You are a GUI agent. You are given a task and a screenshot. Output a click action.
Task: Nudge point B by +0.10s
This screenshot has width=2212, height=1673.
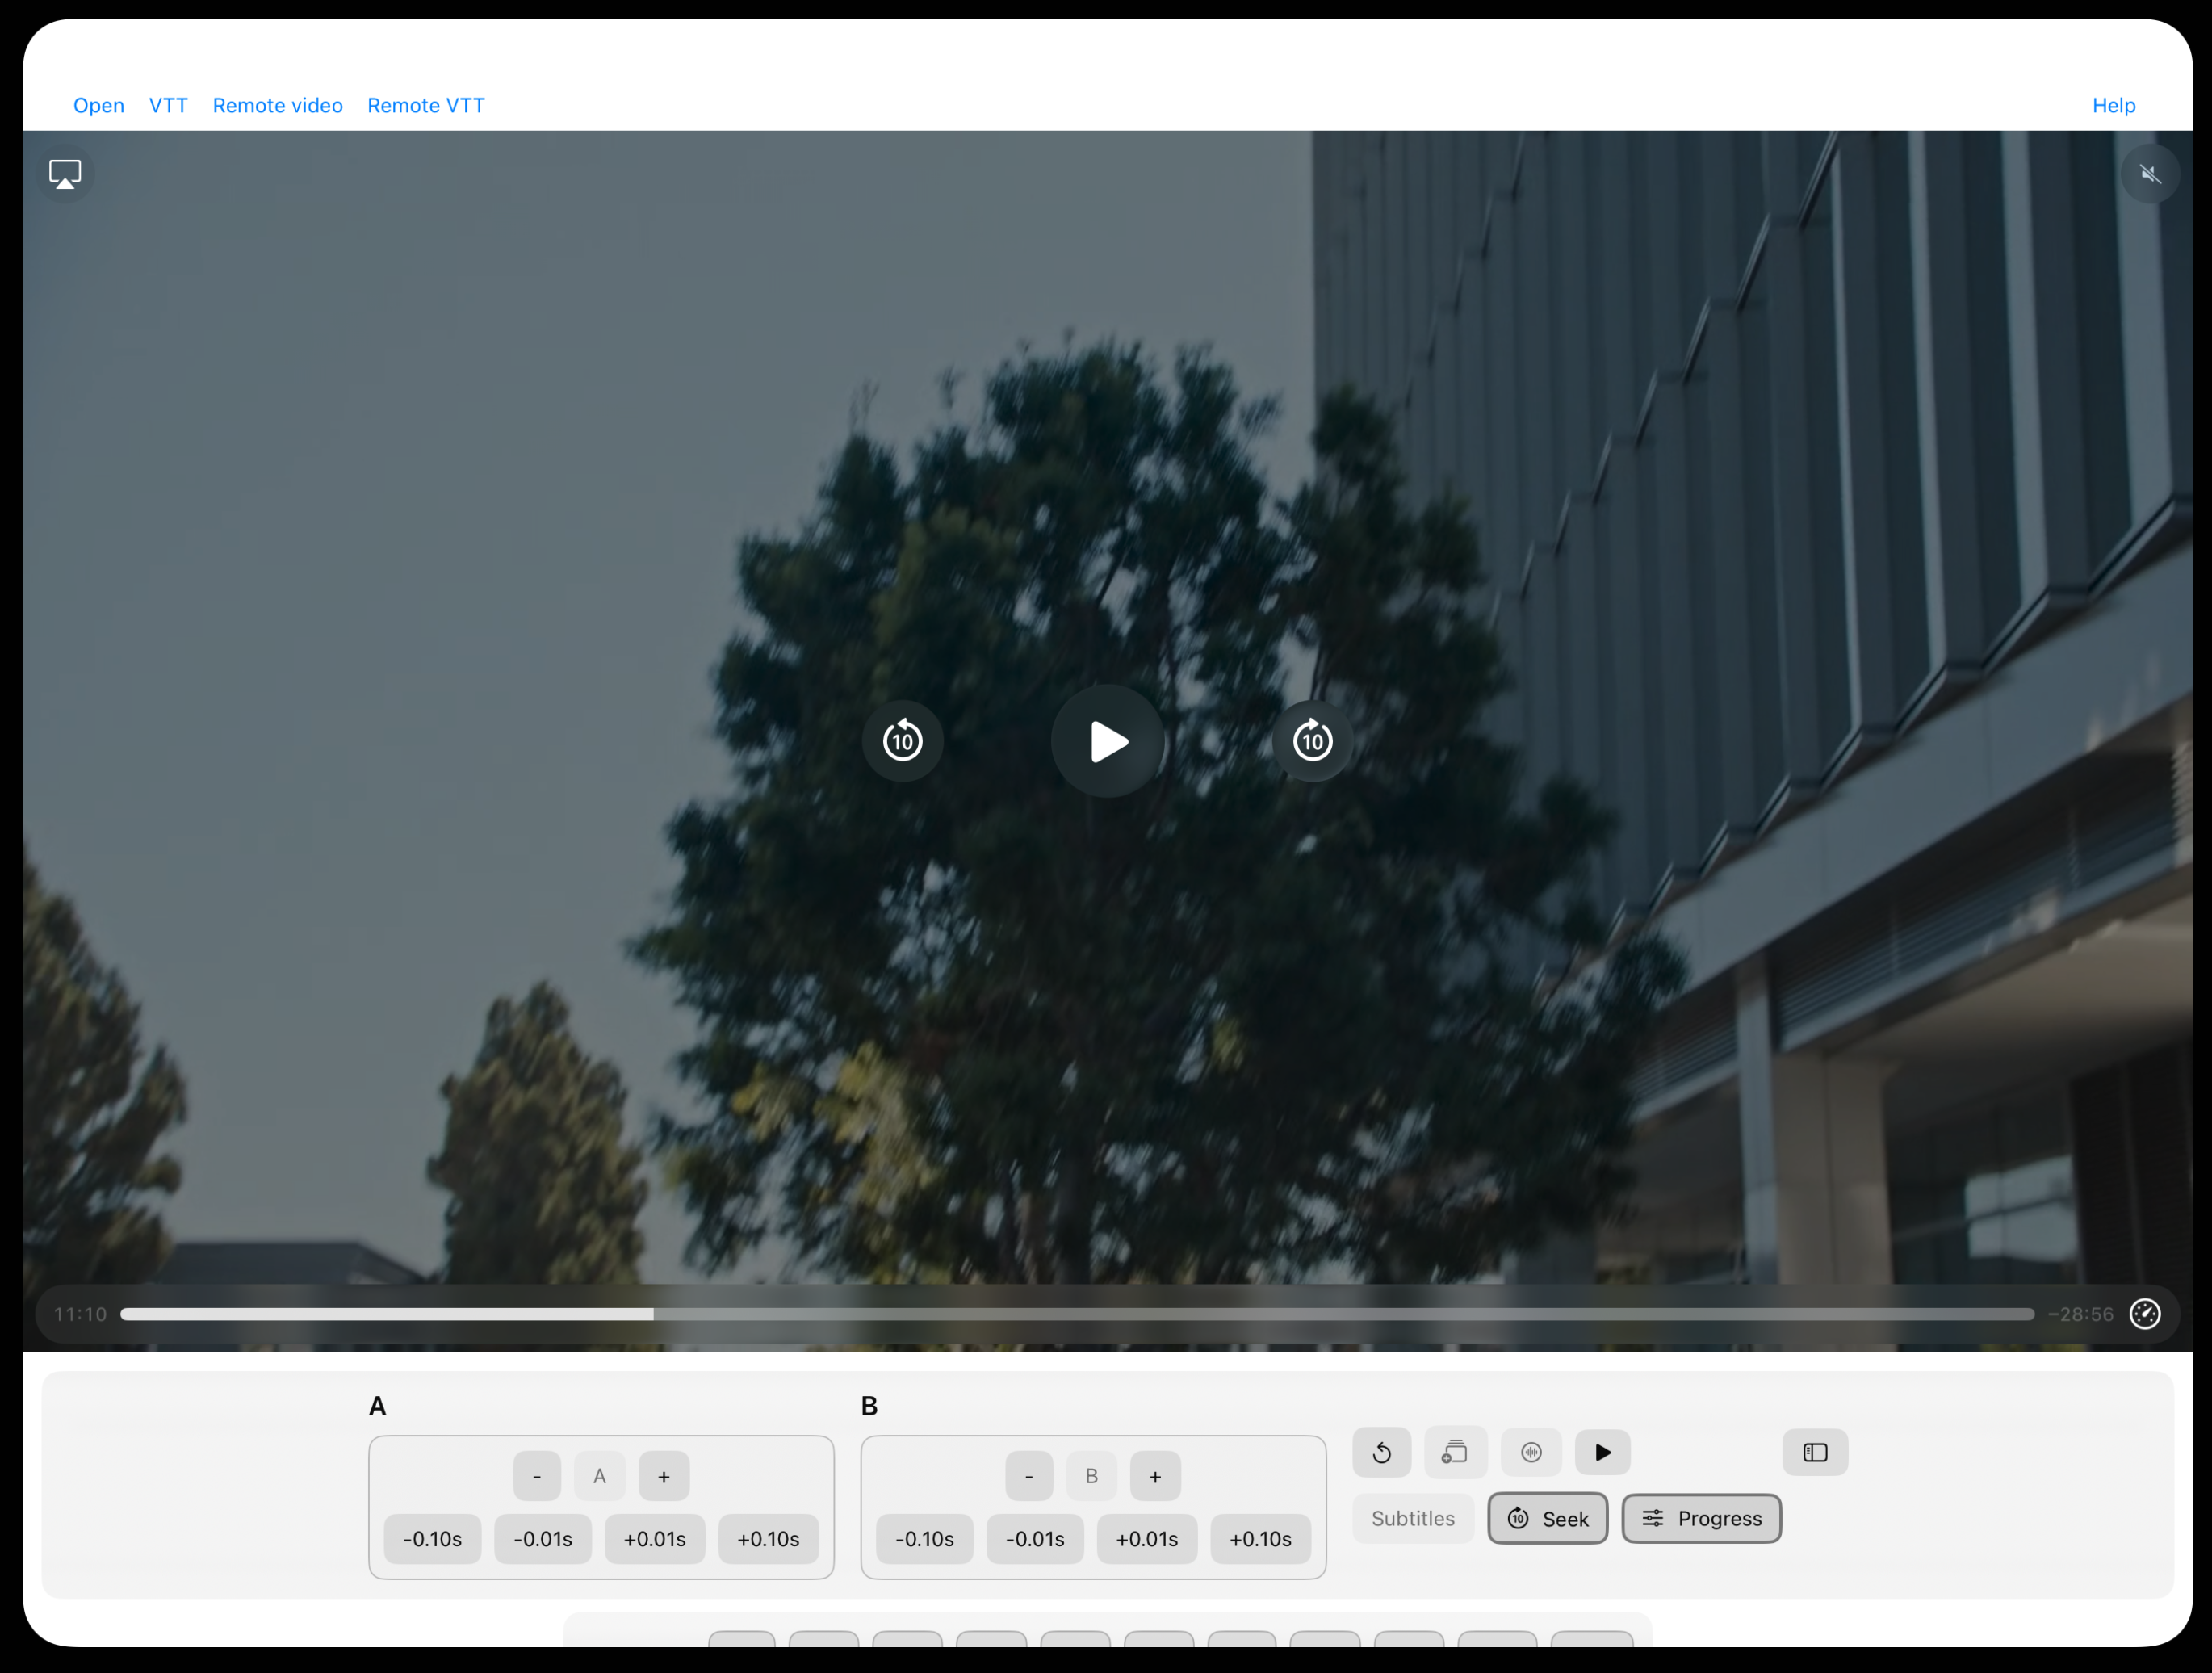[1259, 1538]
